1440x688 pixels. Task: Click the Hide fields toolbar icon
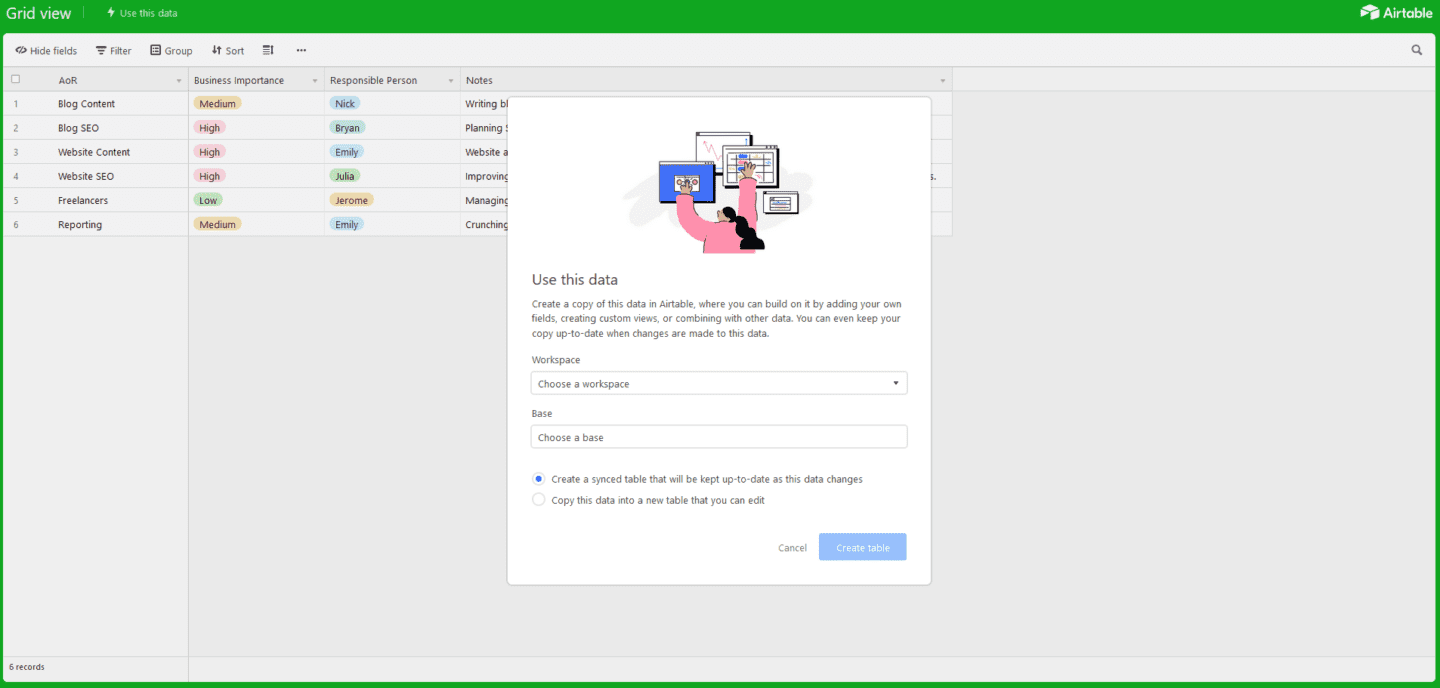pos(45,50)
